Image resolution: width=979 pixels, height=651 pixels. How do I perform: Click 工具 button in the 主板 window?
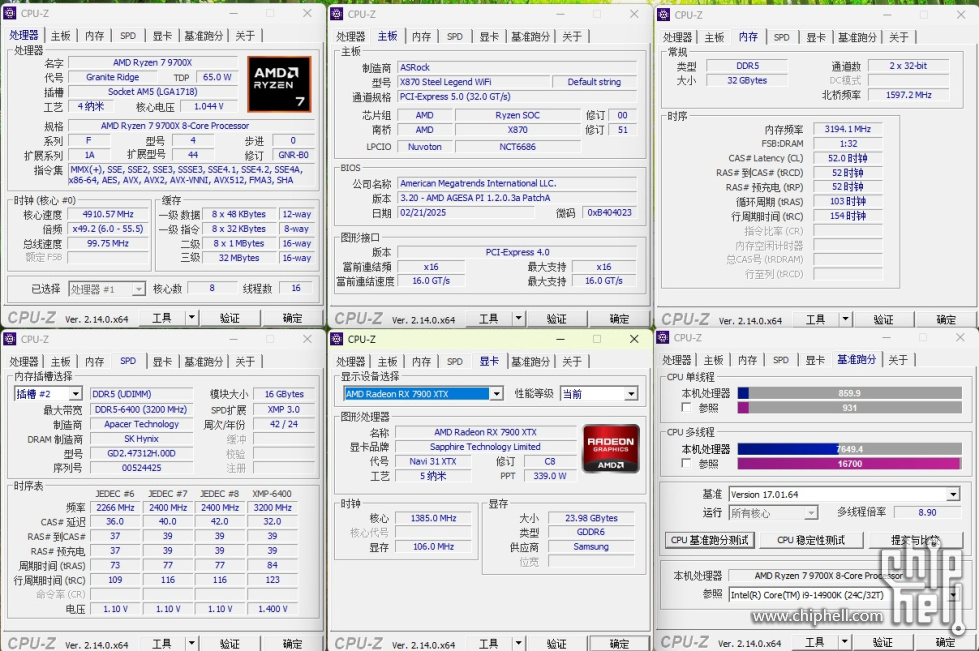(488, 319)
